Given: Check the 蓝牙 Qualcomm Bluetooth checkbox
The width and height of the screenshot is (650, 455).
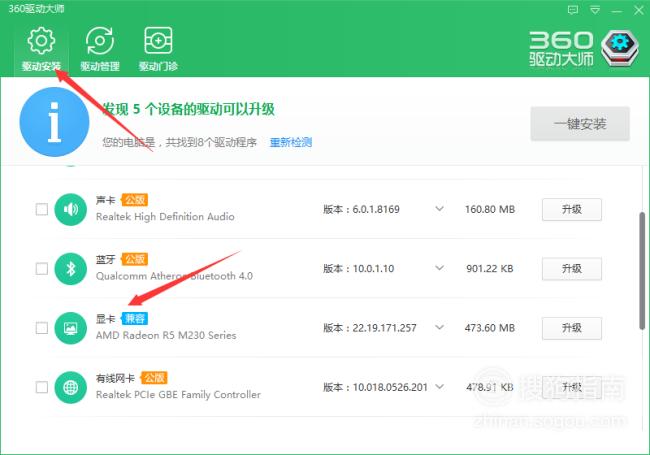Looking at the screenshot, I should 42,269.
